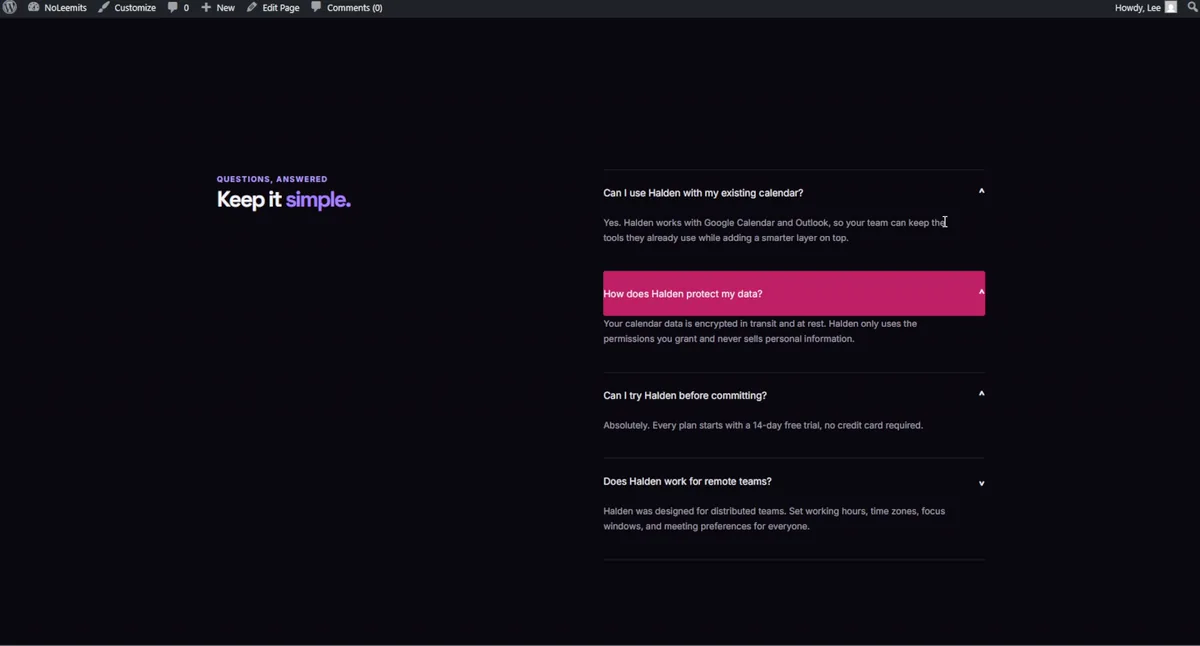The height and width of the screenshot is (646, 1200).
Task: Open the New content menu
Action: [218, 7]
